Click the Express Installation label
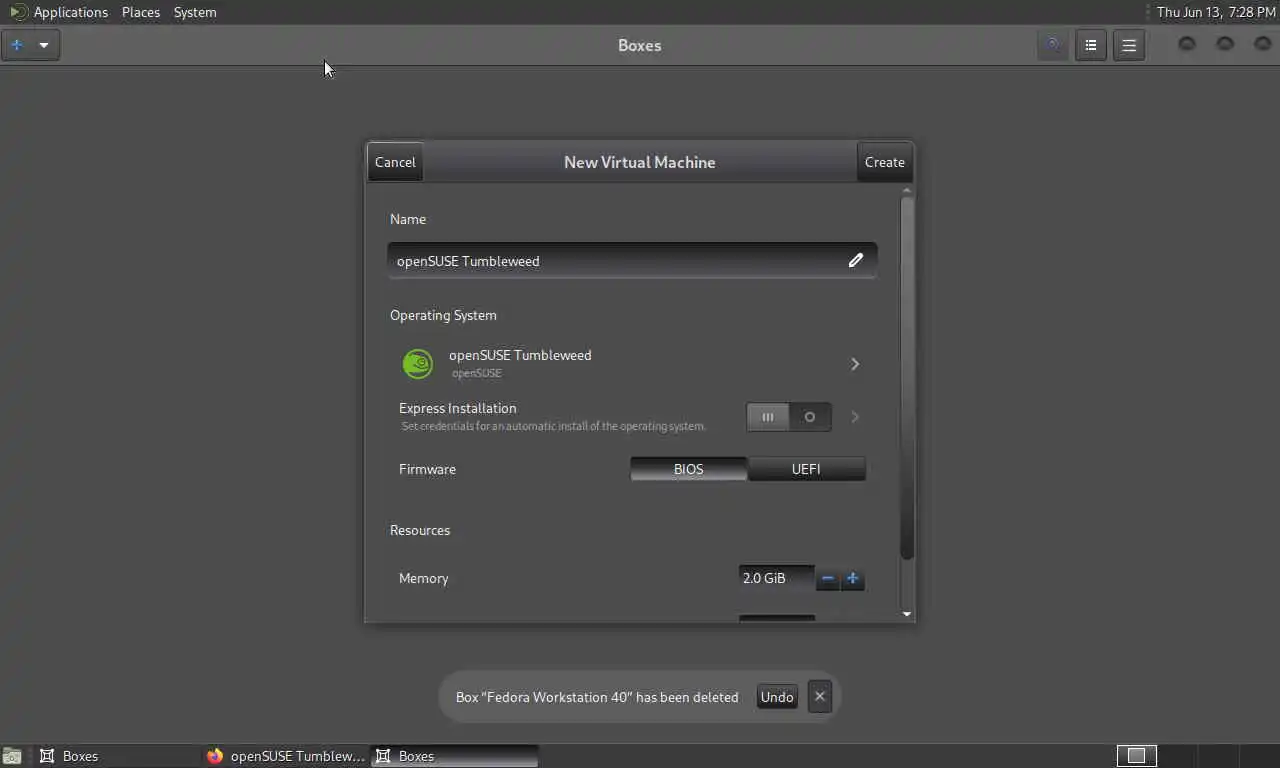Image resolution: width=1280 pixels, height=768 pixels. [x=458, y=408]
